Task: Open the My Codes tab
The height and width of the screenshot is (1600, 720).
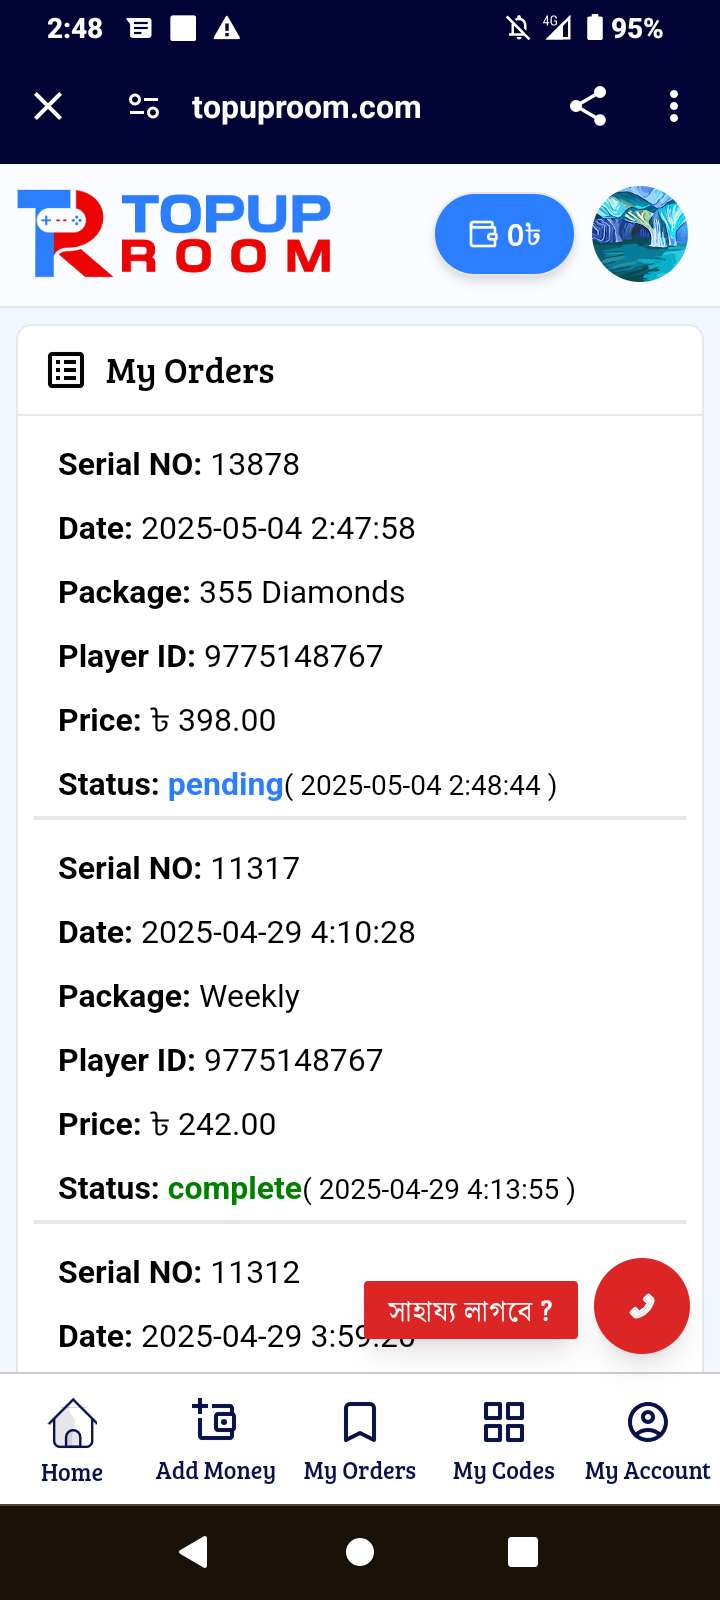Action: pyautogui.click(x=504, y=1440)
